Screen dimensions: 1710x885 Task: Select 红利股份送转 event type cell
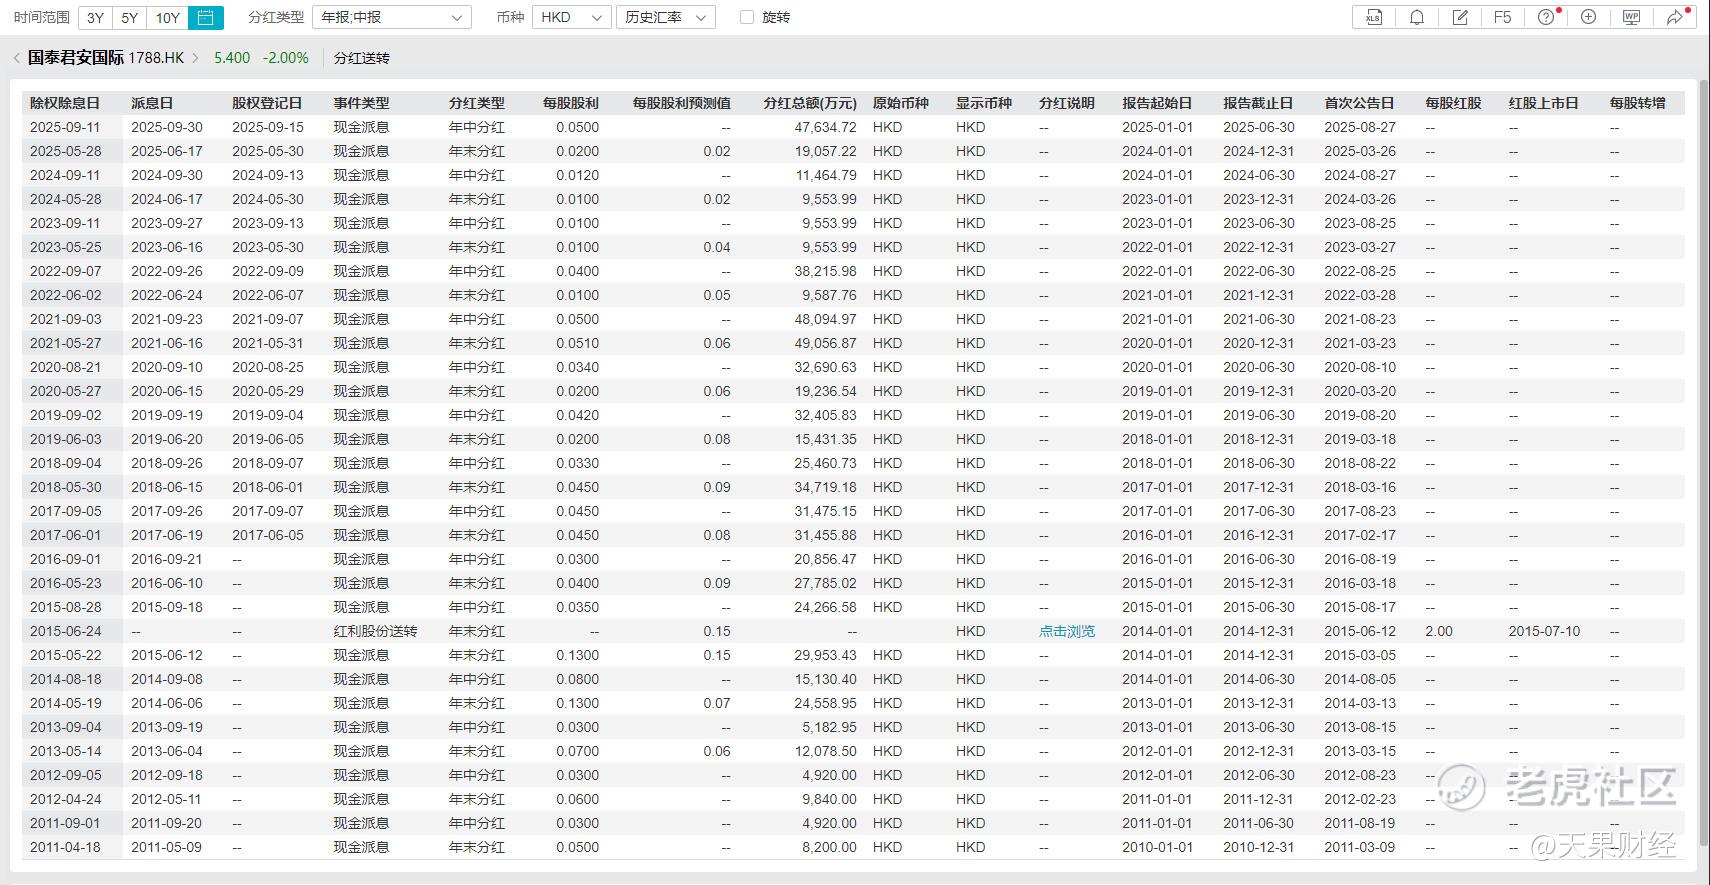coord(375,631)
